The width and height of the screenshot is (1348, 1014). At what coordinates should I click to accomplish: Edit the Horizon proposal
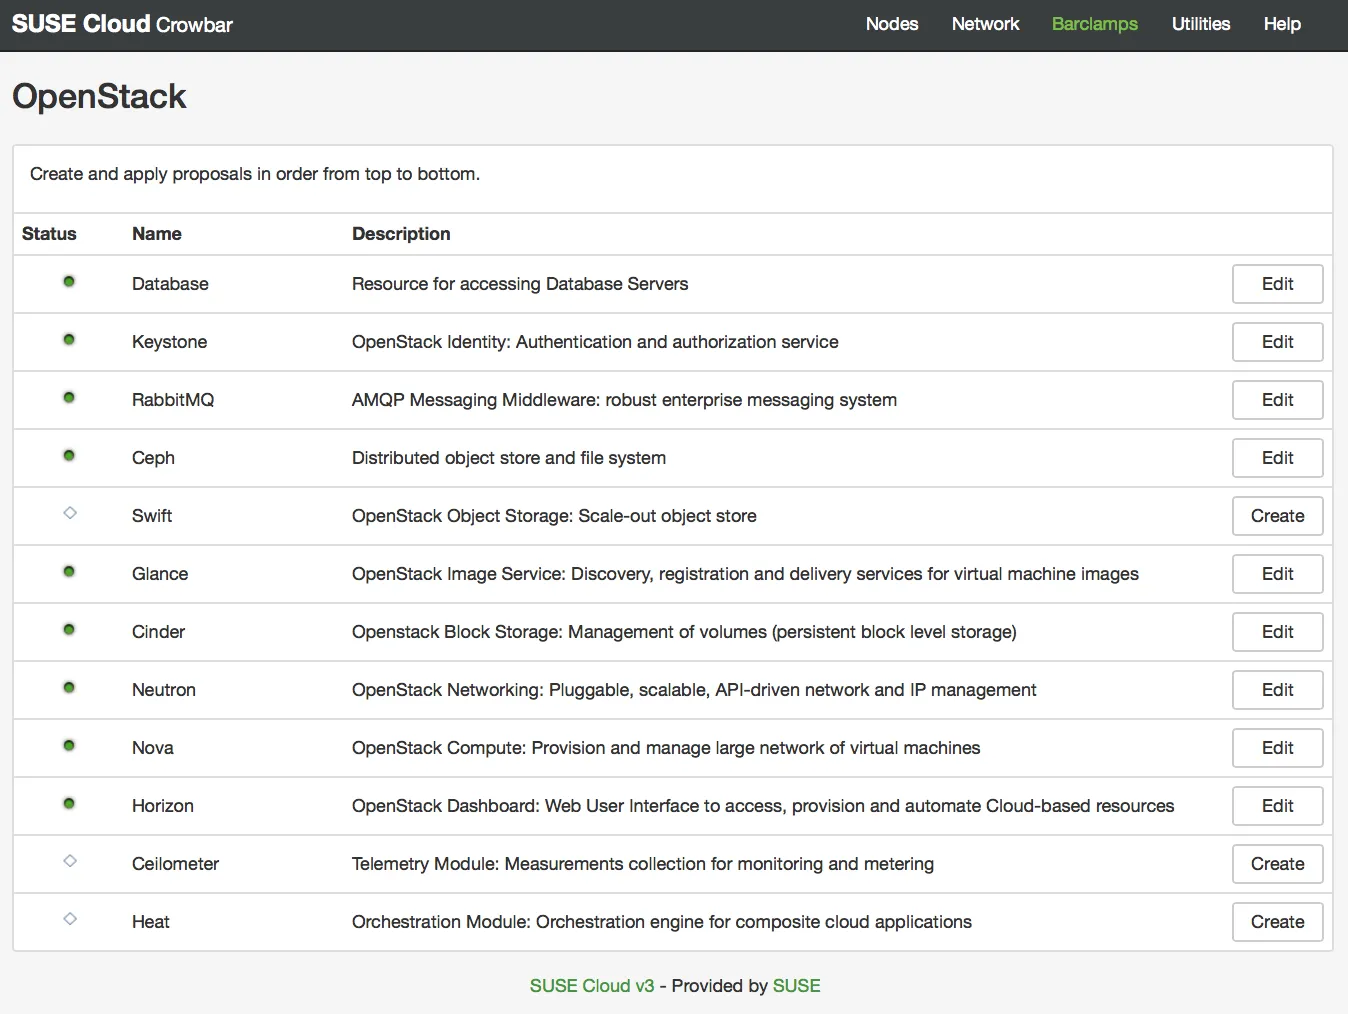tap(1277, 806)
